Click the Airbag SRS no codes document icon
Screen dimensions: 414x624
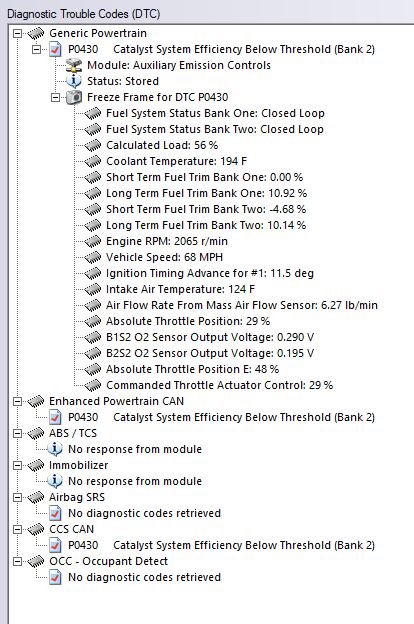click(x=55, y=513)
